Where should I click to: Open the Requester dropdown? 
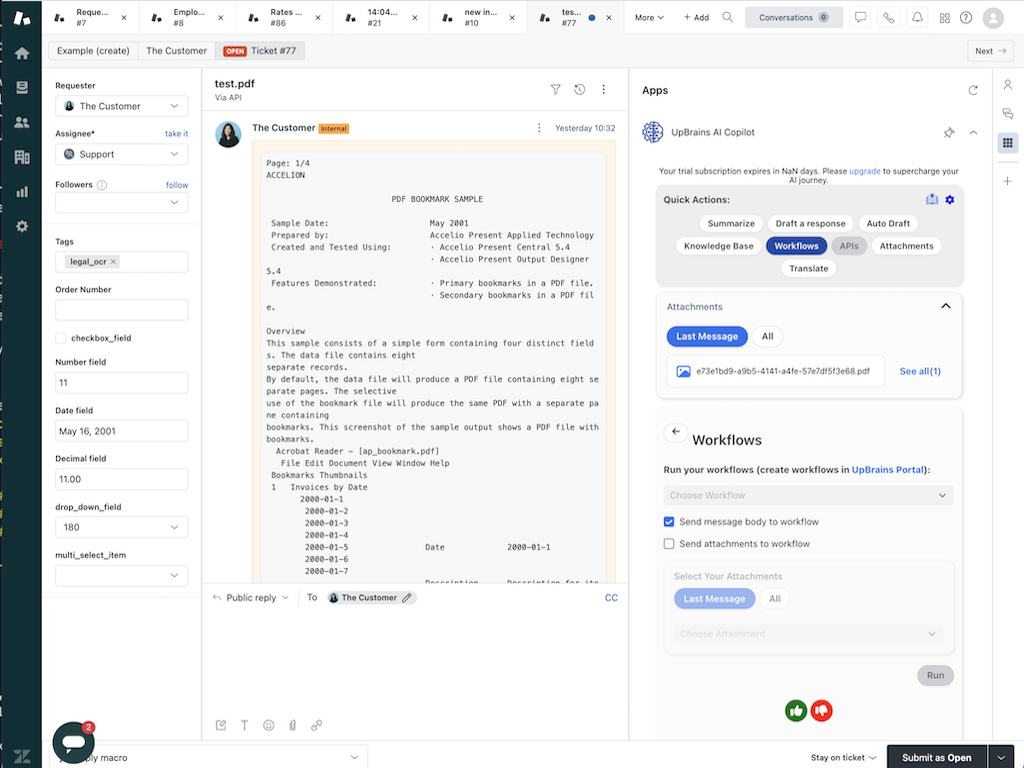(121, 106)
